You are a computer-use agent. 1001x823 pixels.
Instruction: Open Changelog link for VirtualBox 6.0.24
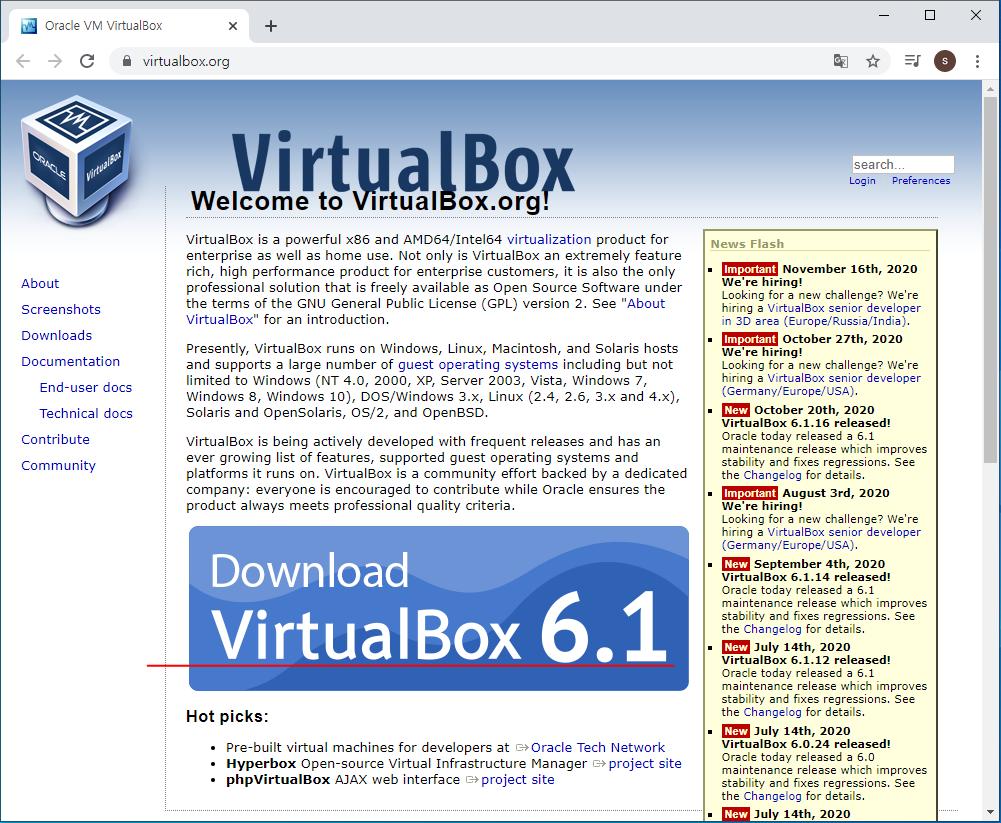[x=772, y=796]
